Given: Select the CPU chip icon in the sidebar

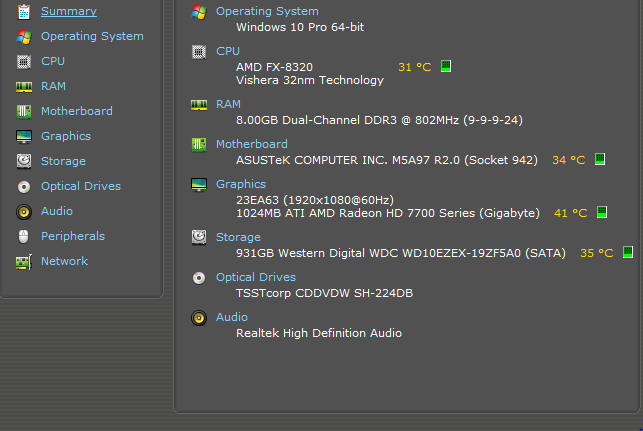Looking at the screenshot, I should click(x=24, y=62).
